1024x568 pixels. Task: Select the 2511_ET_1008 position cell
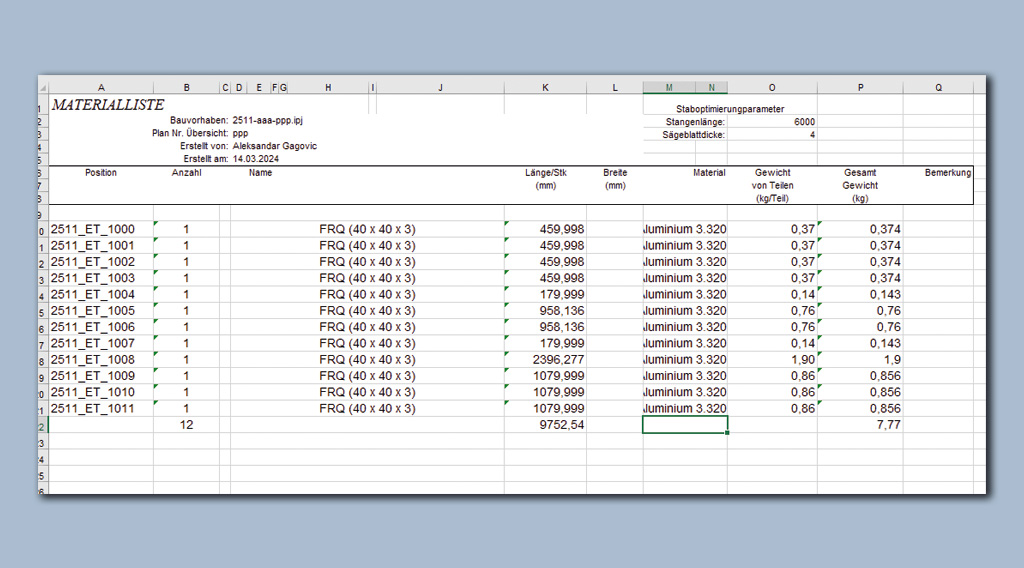92,360
